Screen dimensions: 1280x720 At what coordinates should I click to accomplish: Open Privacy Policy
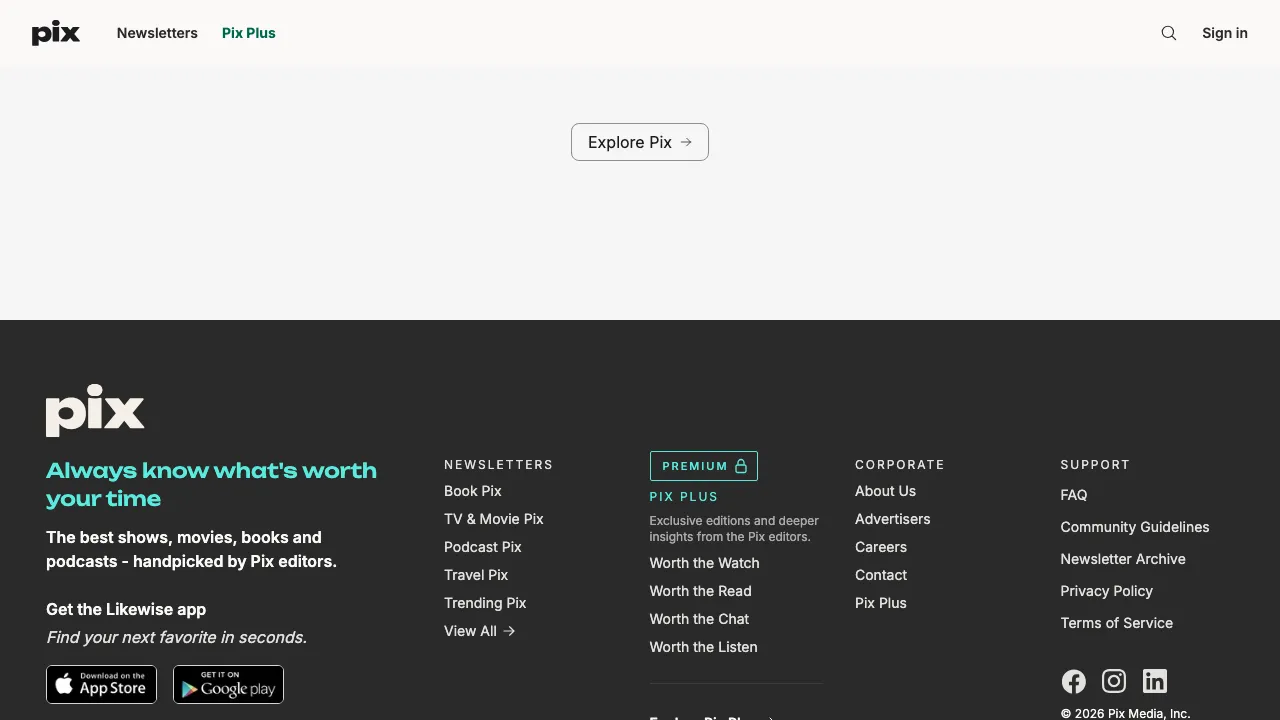(1107, 591)
